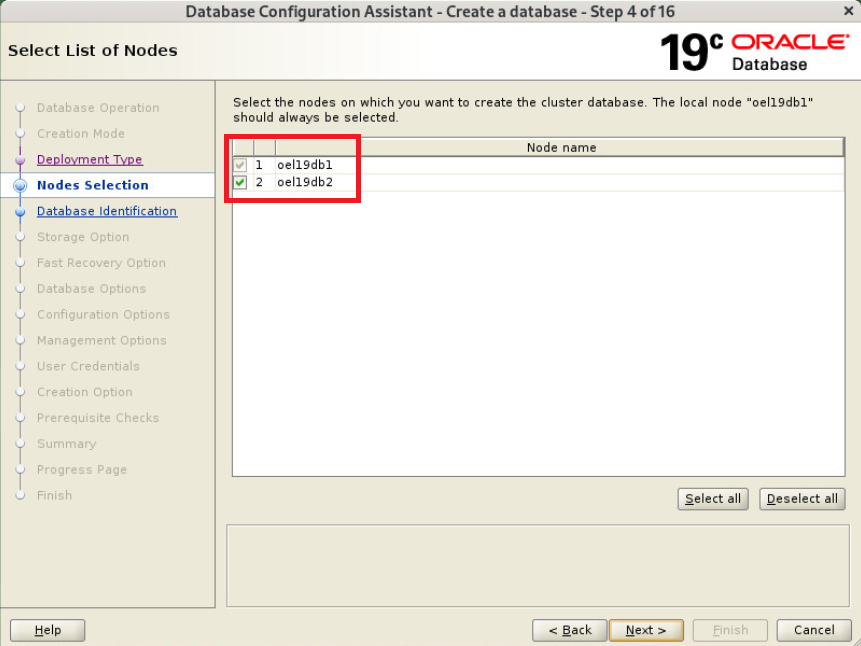Click the Management Options step
The height and width of the screenshot is (646, 861).
tap(102, 340)
